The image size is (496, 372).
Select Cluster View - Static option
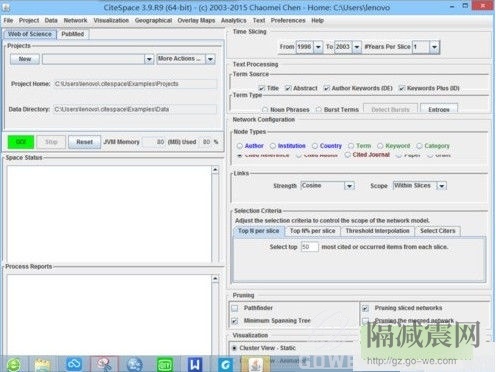(x=235, y=348)
